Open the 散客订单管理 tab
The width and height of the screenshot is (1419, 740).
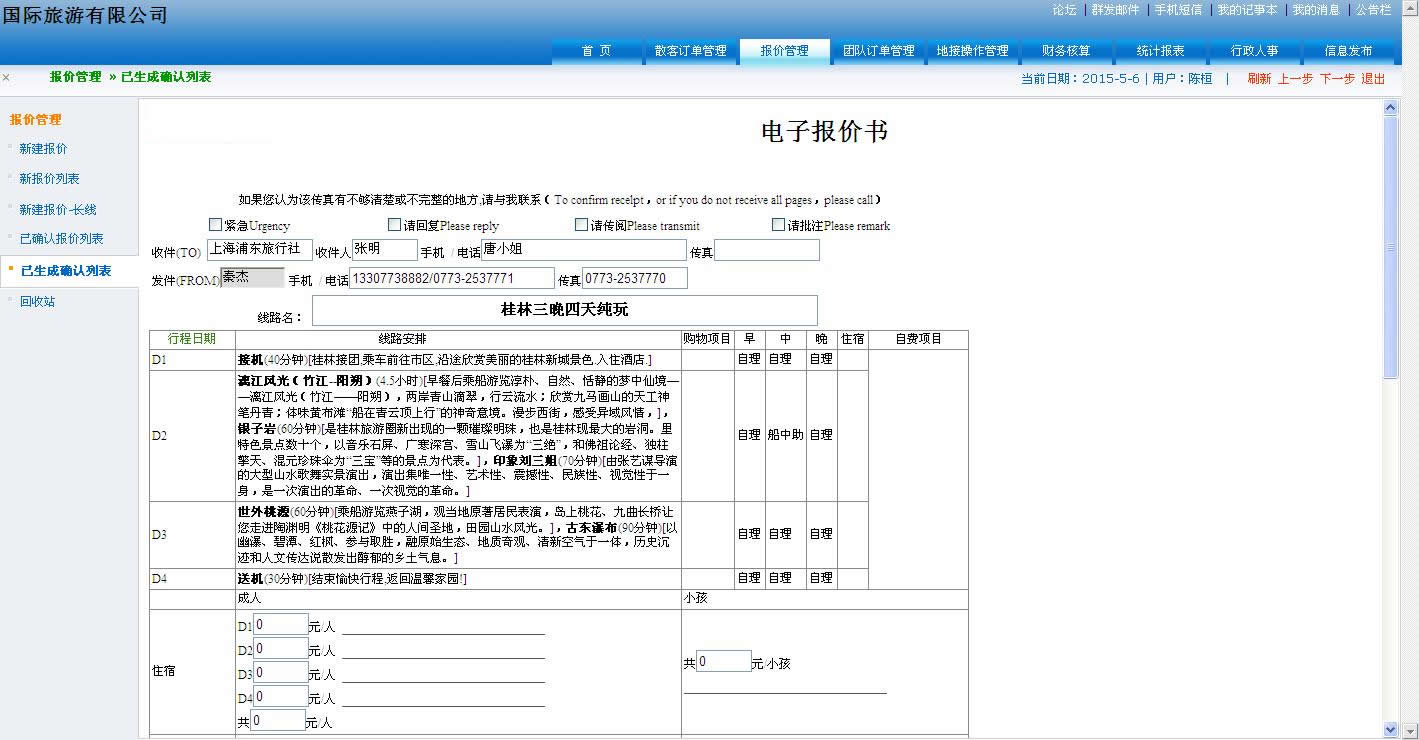(x=690, y=51)
